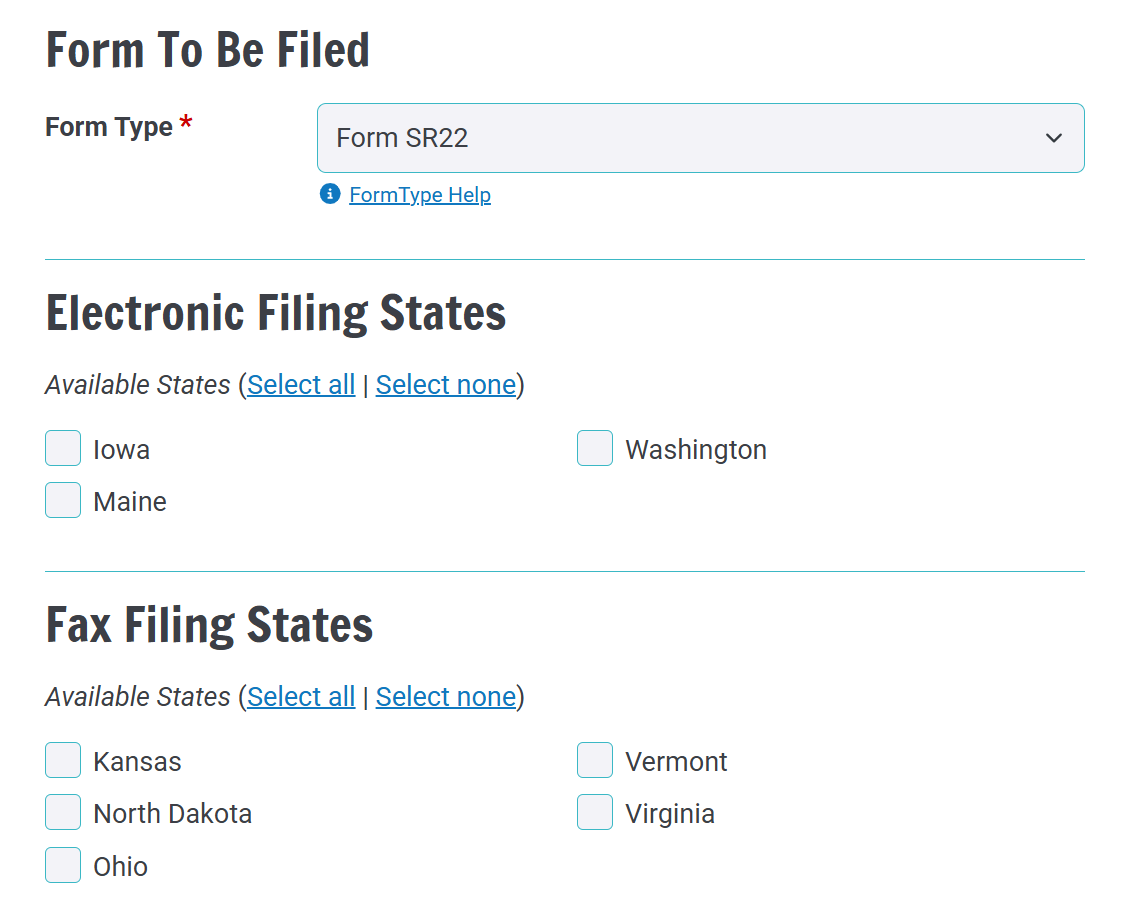Click Select none under Fax Filing States
The width and height of the screenshot is (1130, 924).
coord(446,696)
